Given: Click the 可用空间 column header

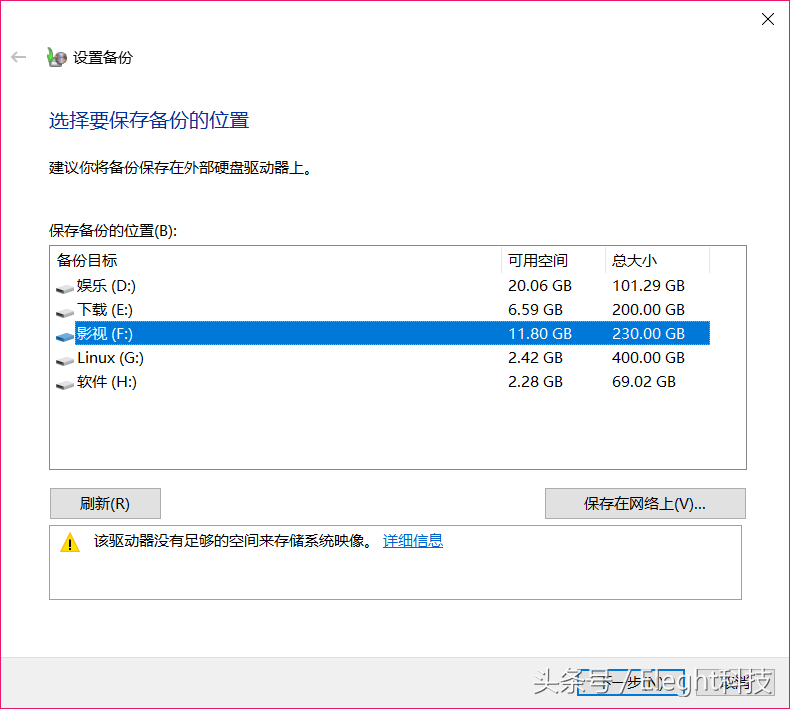Looking at the screenshot, I should pyautogui.click(x=553, y=261).
